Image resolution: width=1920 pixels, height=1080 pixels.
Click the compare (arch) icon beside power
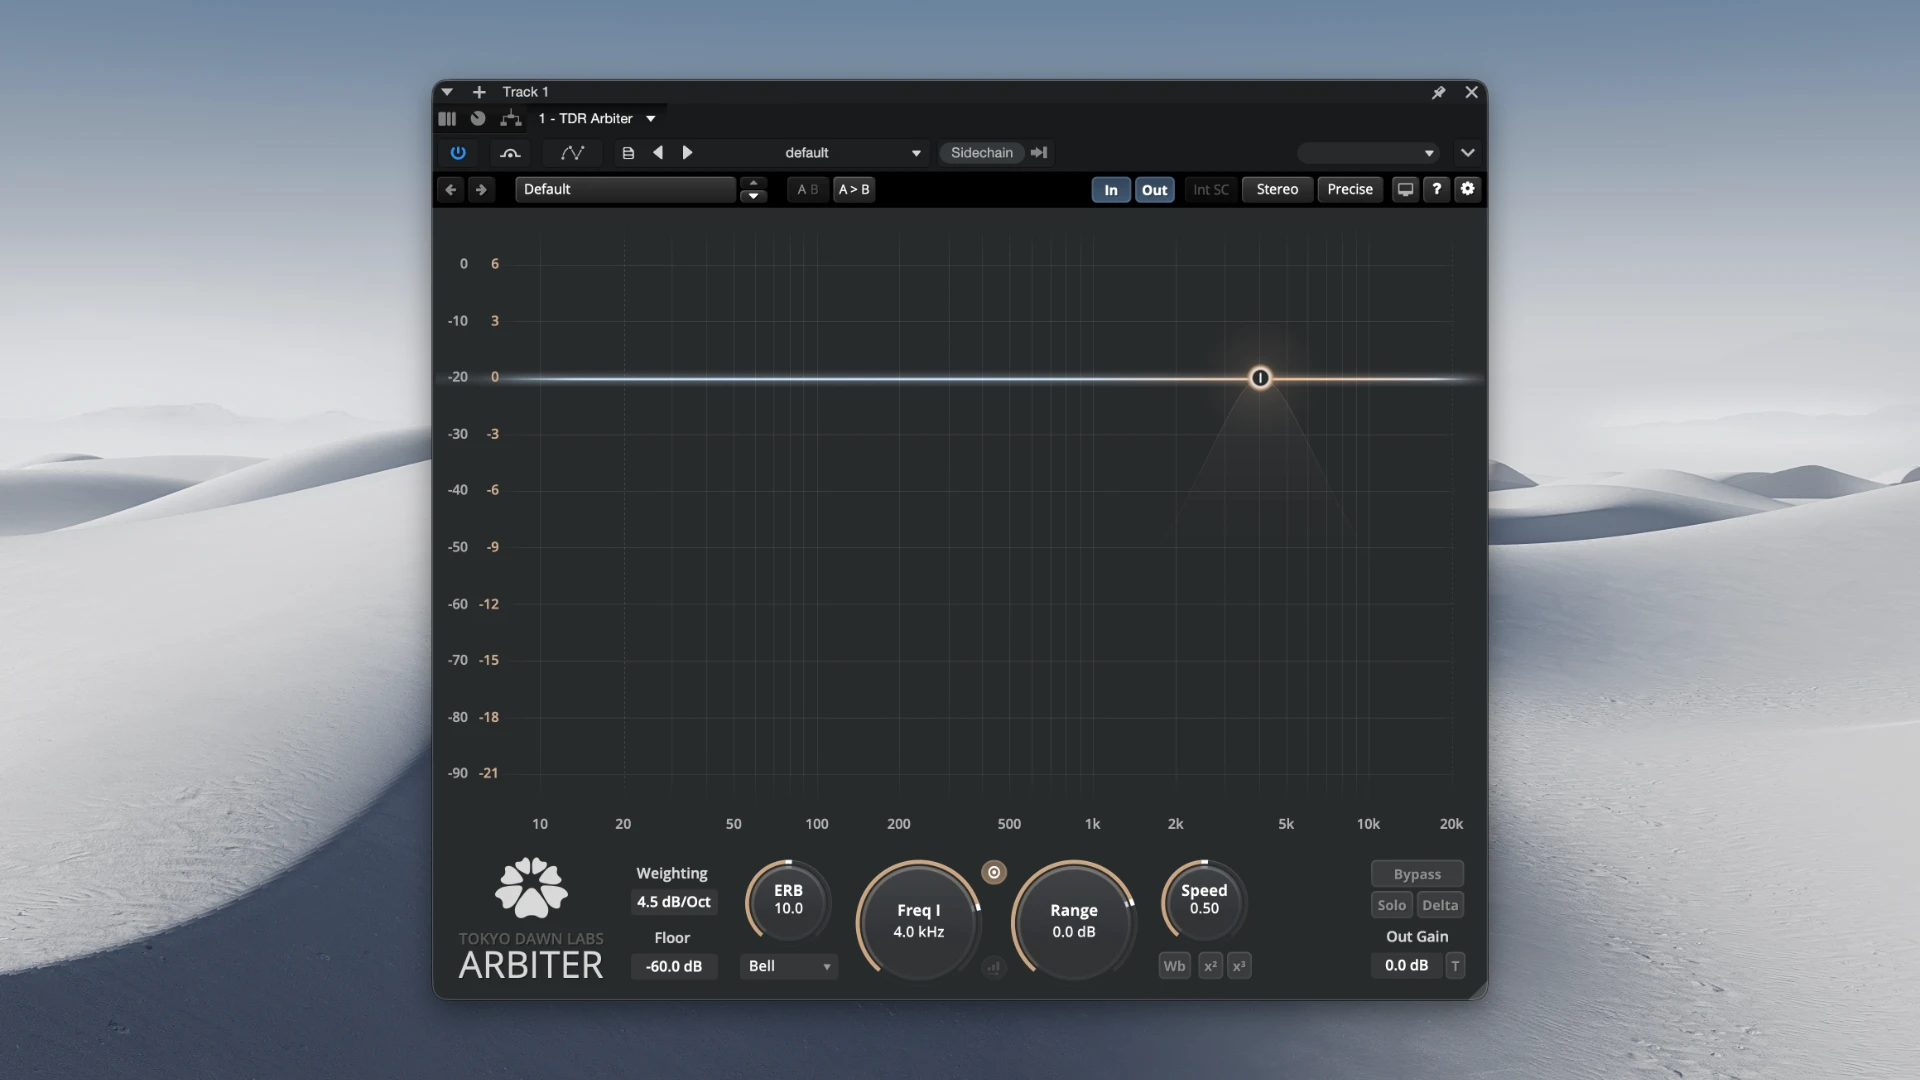coord(510,153)
